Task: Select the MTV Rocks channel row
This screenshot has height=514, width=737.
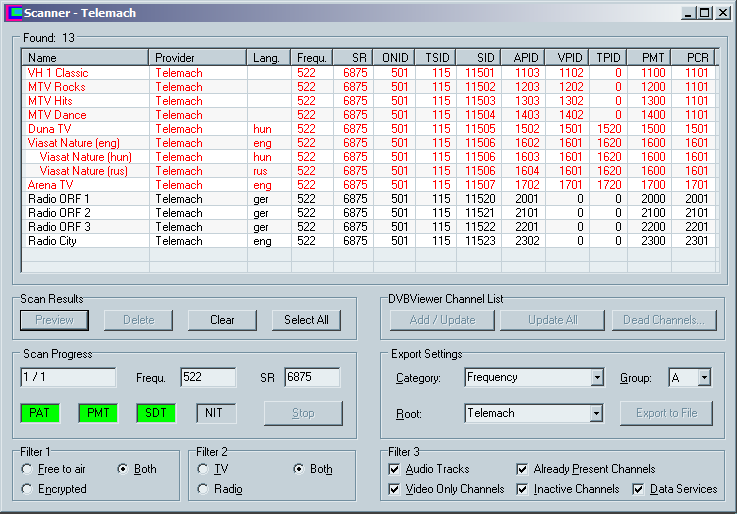Action: 369,87
